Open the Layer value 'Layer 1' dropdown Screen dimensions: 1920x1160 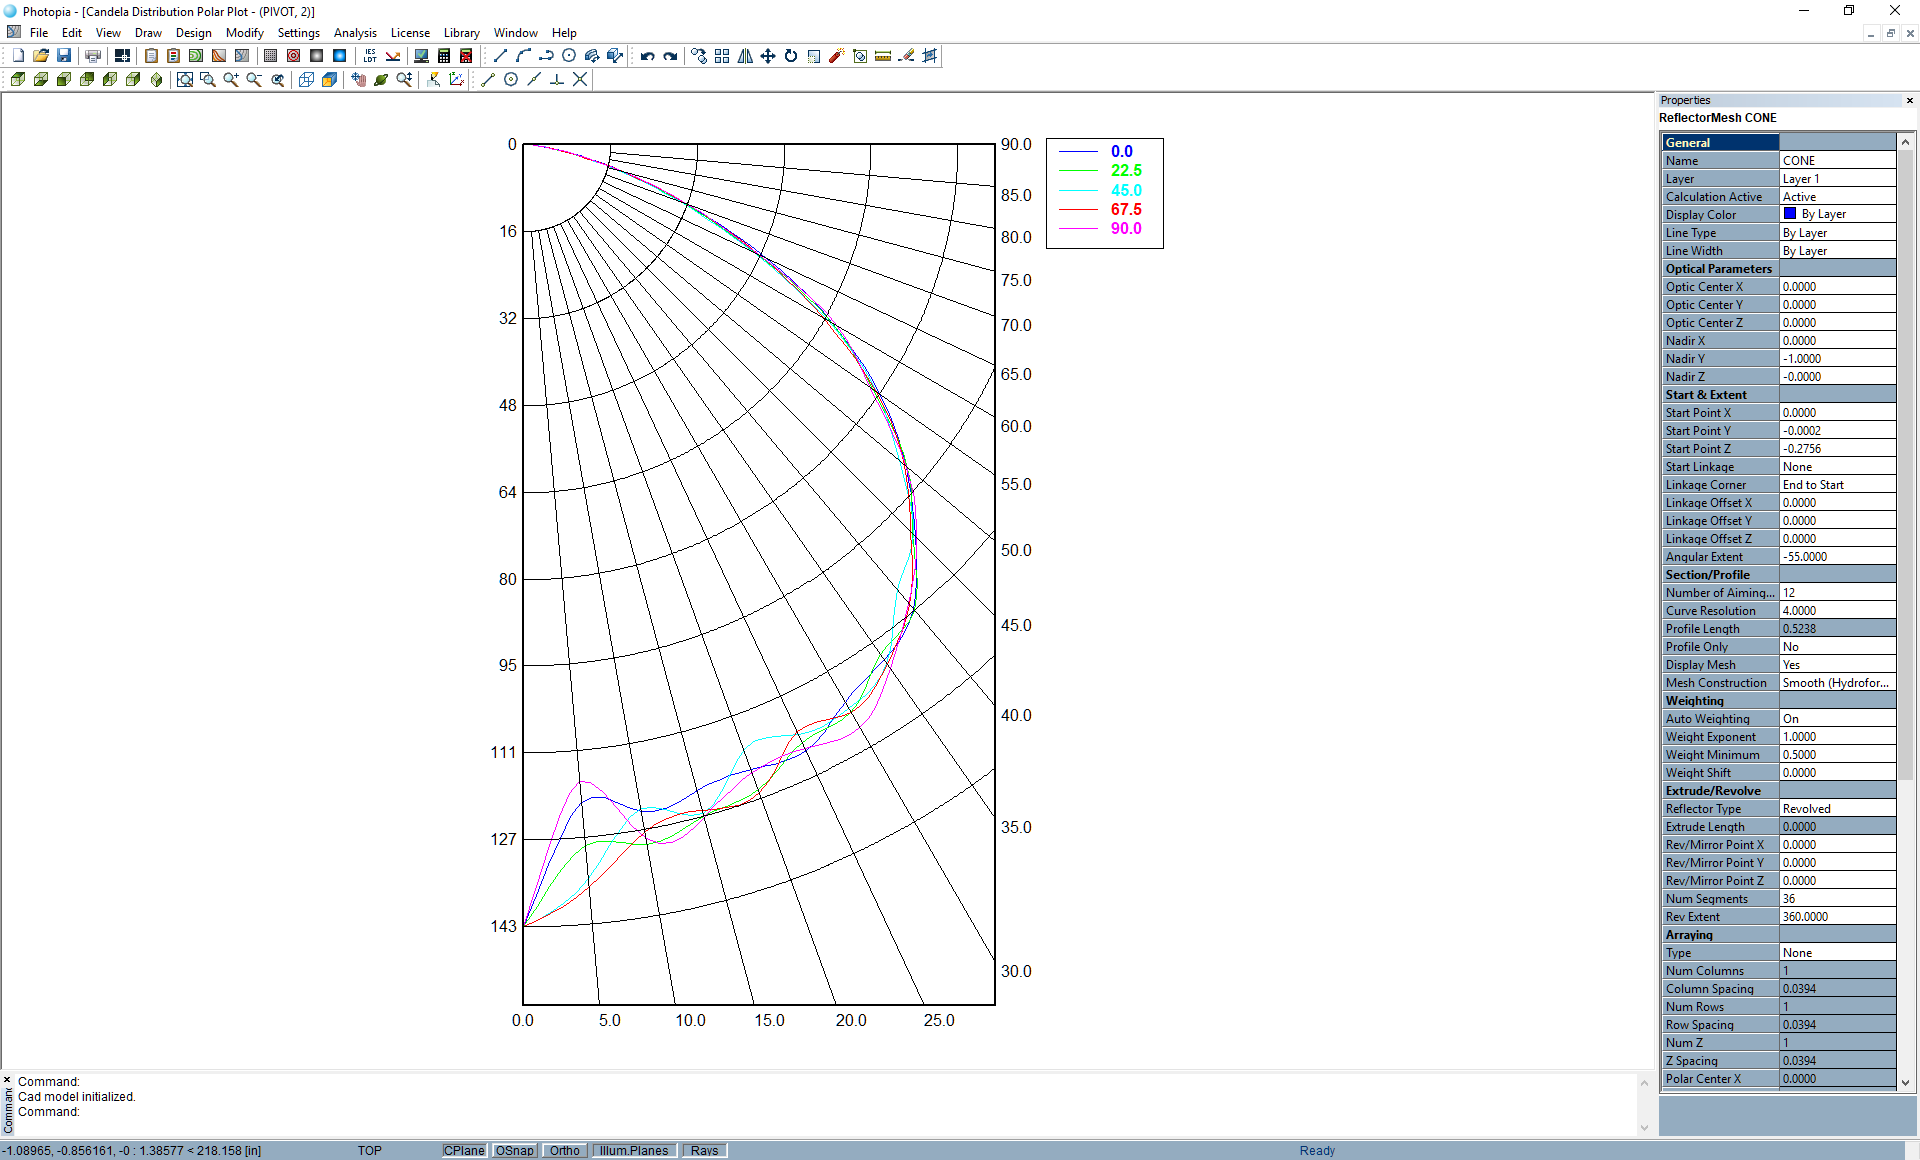[x=1837, y=179]
